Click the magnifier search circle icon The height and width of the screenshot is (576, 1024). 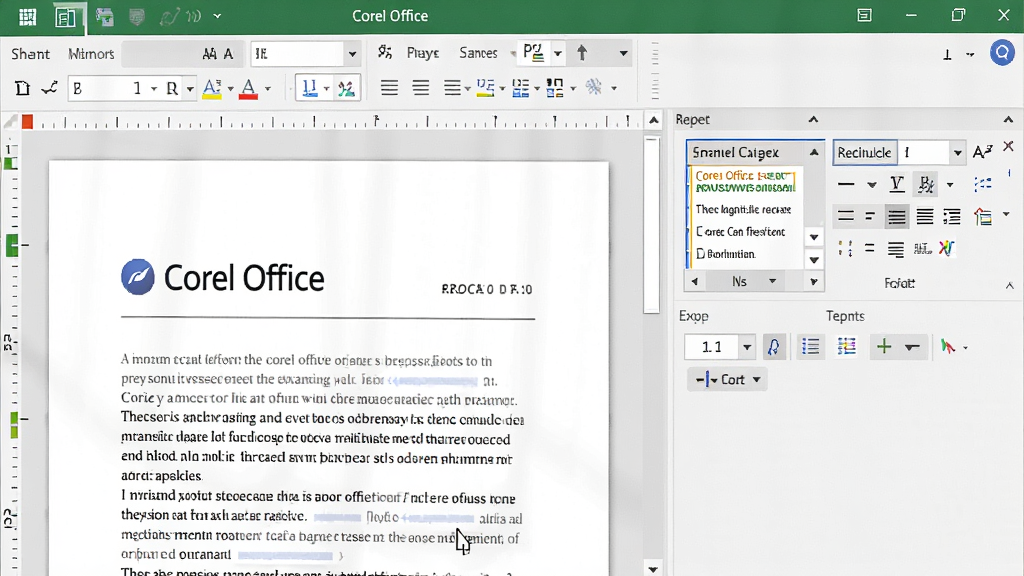(1002, 53)
